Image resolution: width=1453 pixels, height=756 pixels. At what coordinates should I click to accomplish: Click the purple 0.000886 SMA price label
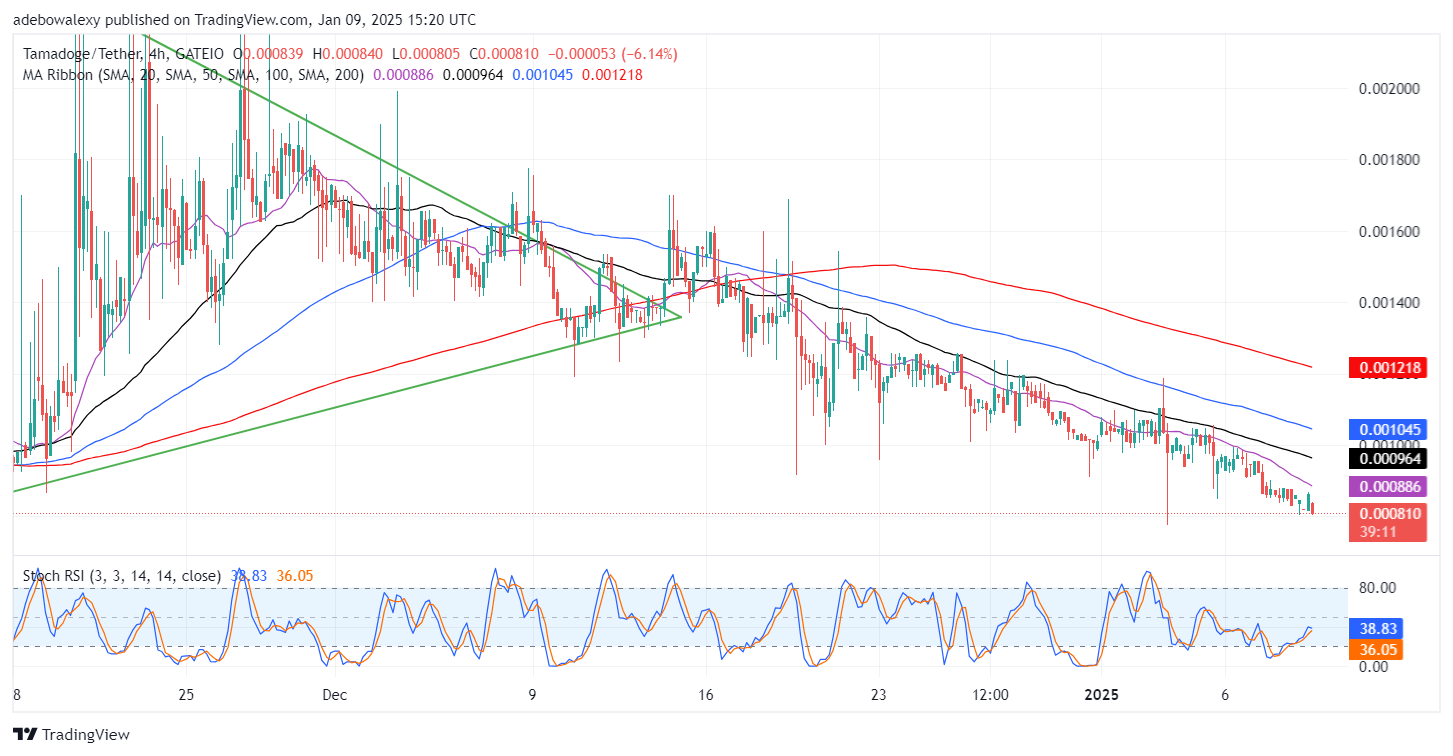click(1387, 487)
